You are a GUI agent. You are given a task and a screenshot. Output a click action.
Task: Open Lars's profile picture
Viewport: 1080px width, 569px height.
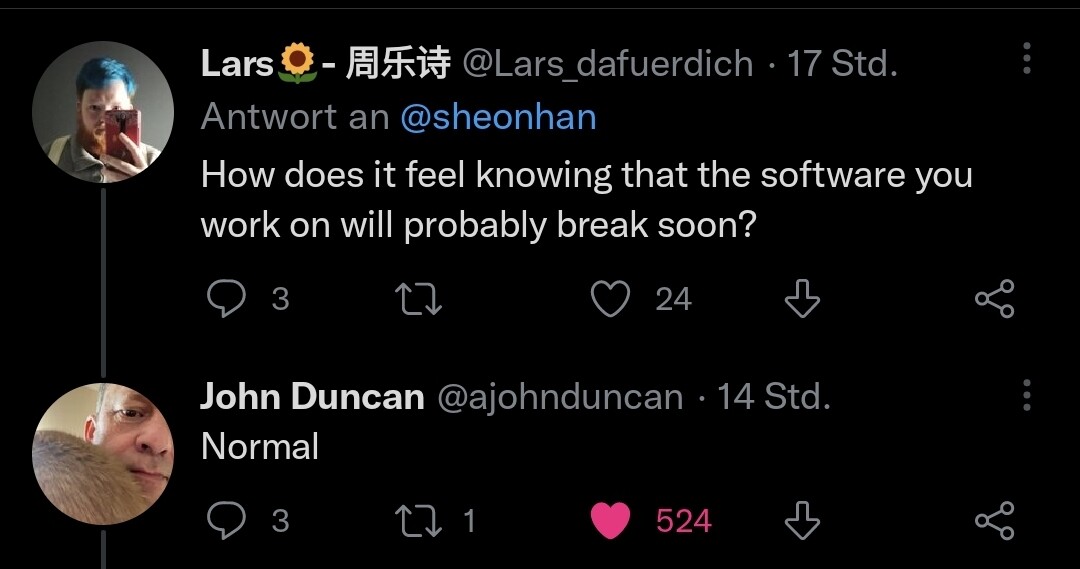pos(103,113)
